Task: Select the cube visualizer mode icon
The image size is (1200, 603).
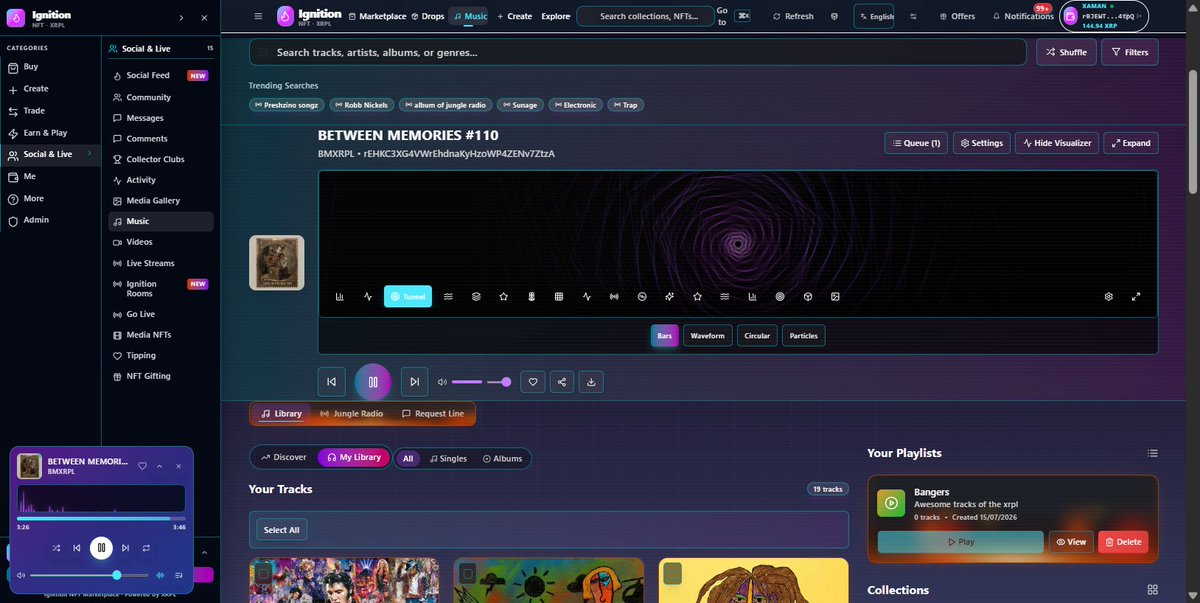Action: tap(808, 297)
